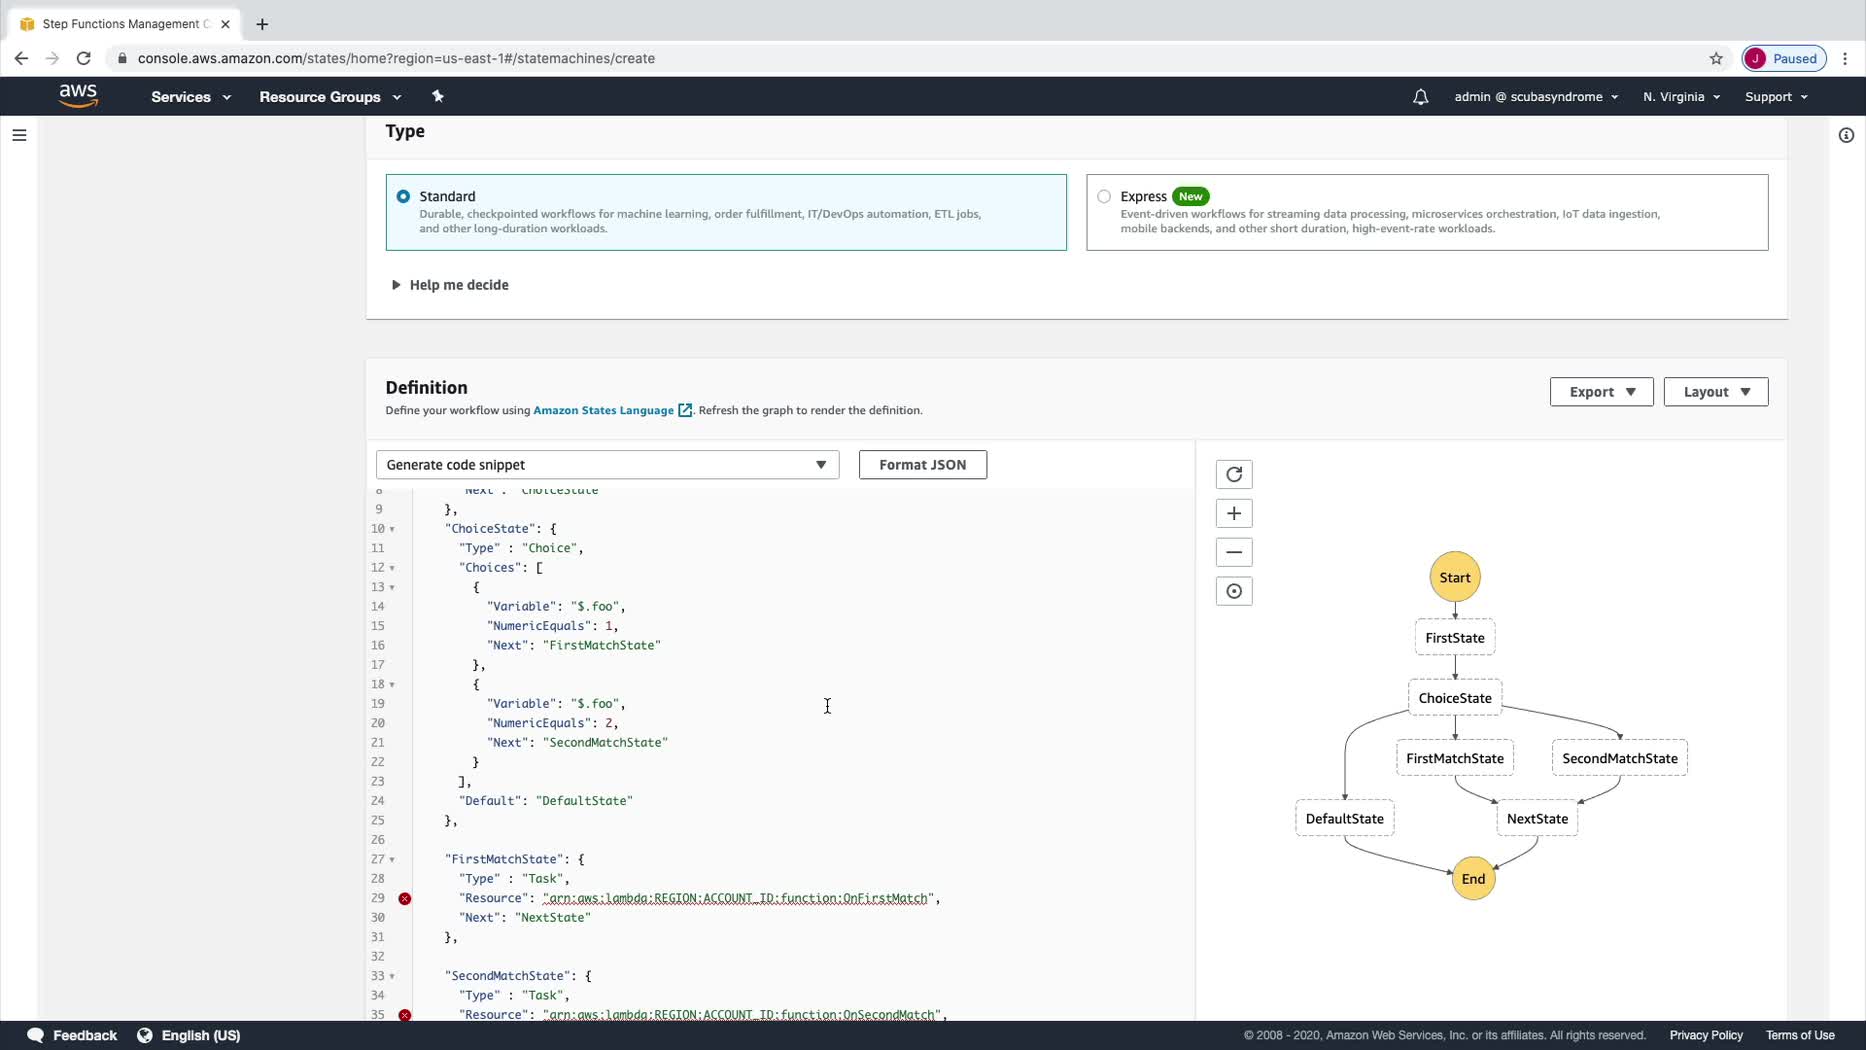This screenshot has height=1050, width=1866.
Task: Reload the browser page
Action: [x=84, y=58]
